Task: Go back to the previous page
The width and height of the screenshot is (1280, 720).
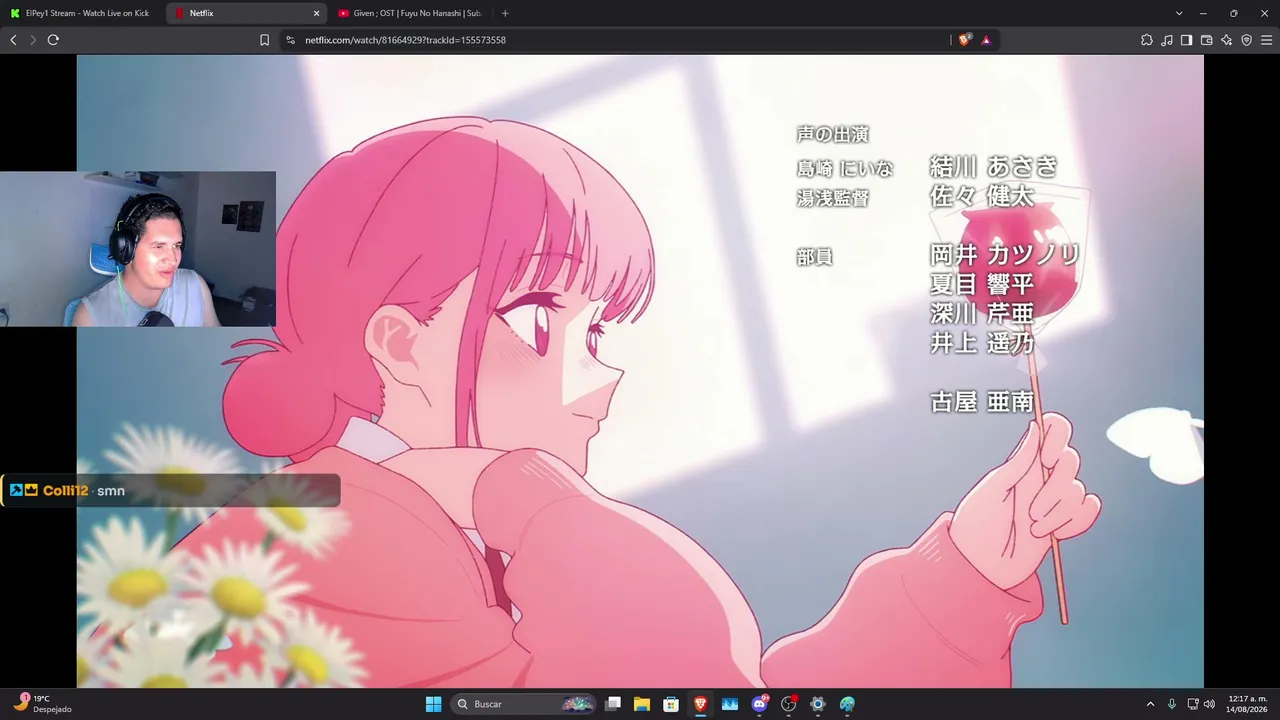Action: 13,40
